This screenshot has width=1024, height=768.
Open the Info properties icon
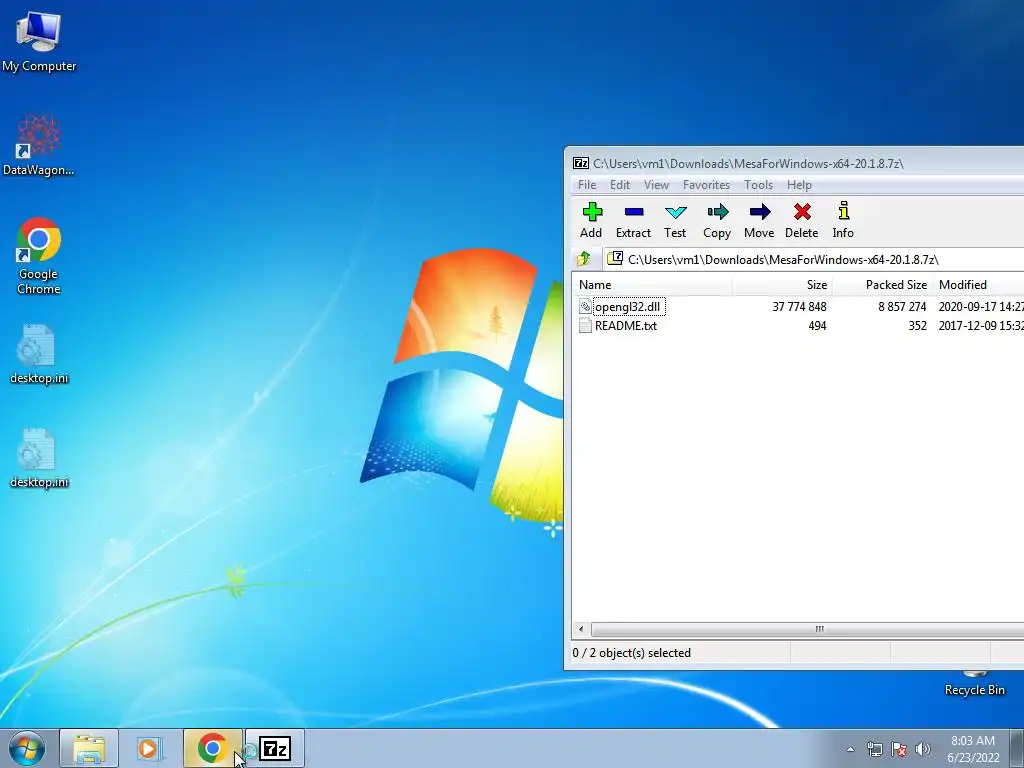click(843, 221)
